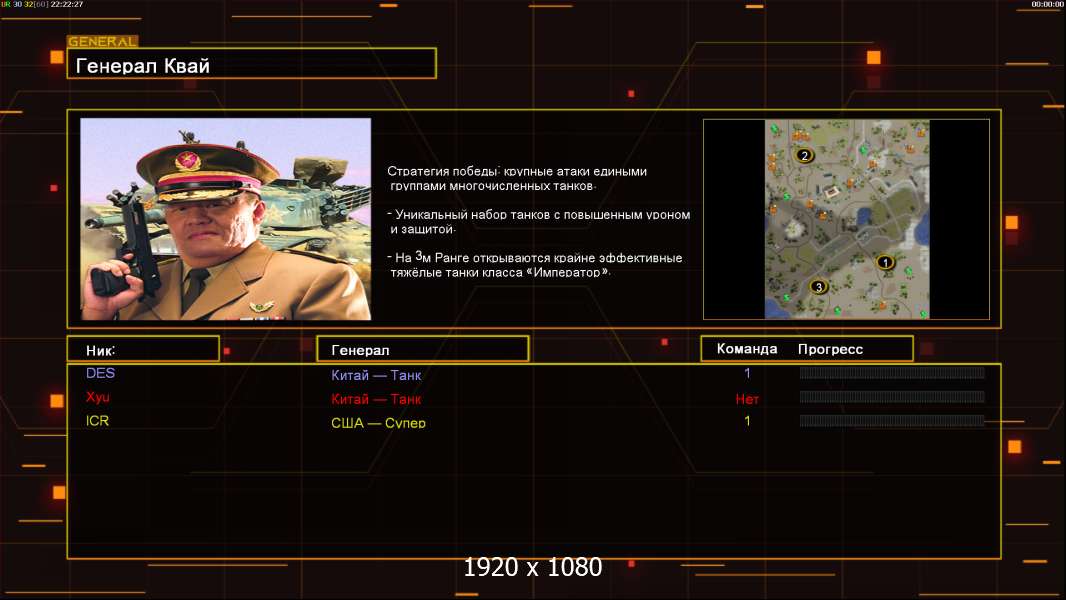Click start position marker 3 on minimap
This screenshot has height=600, width=1066.
819,287
